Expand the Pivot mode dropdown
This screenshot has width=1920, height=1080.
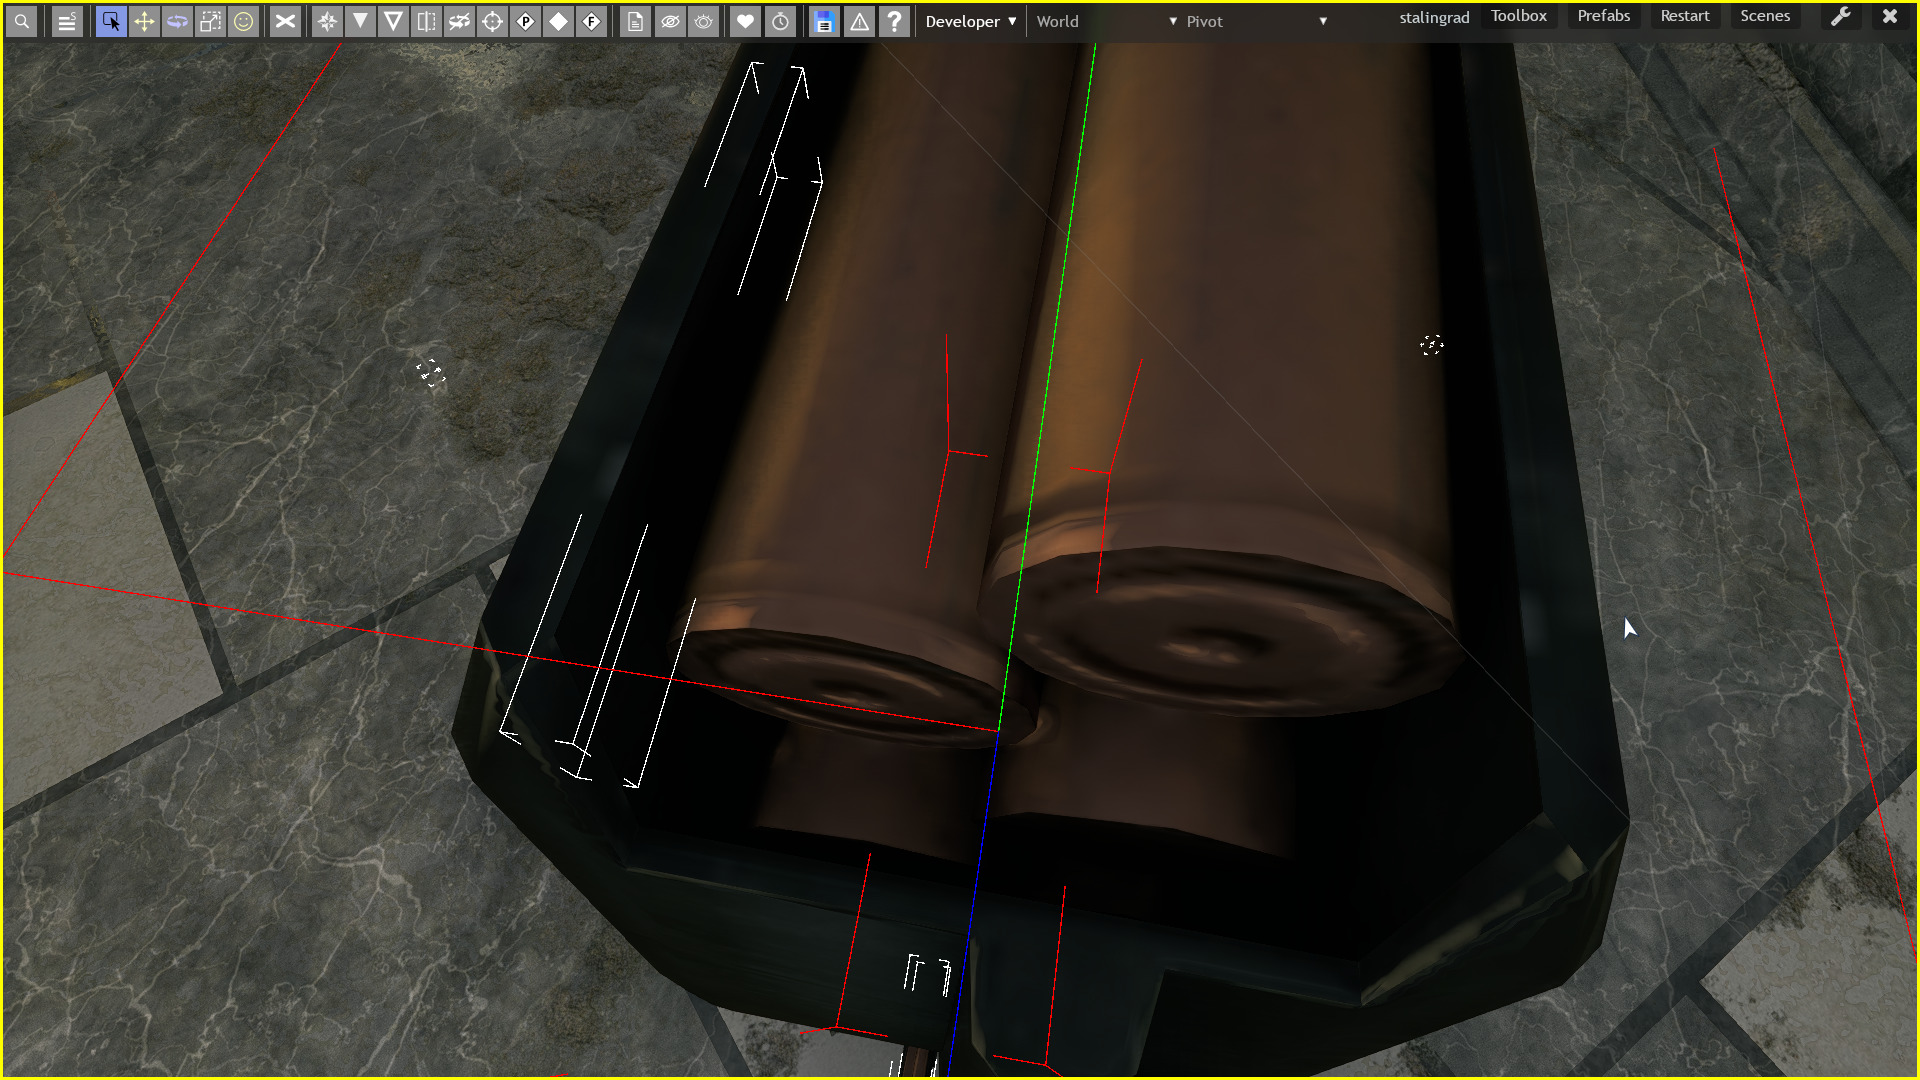1256,21
